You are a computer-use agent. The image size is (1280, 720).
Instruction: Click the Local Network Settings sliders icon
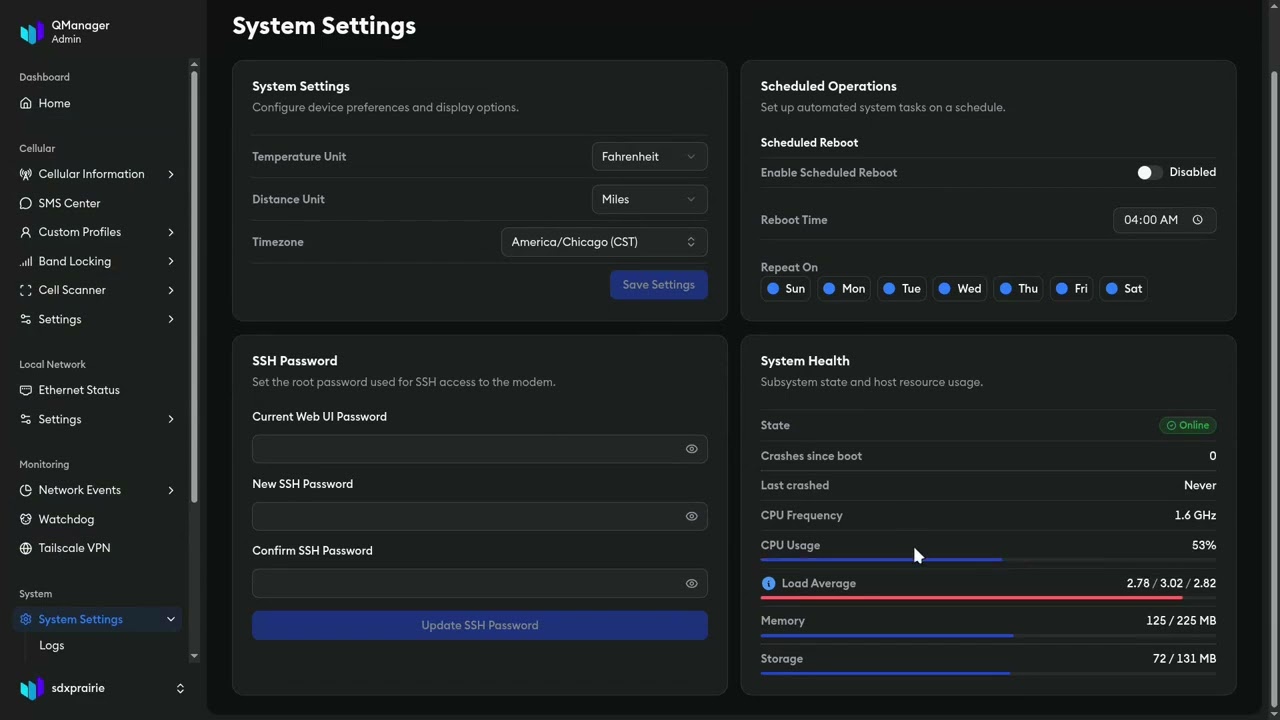point(26,419)
